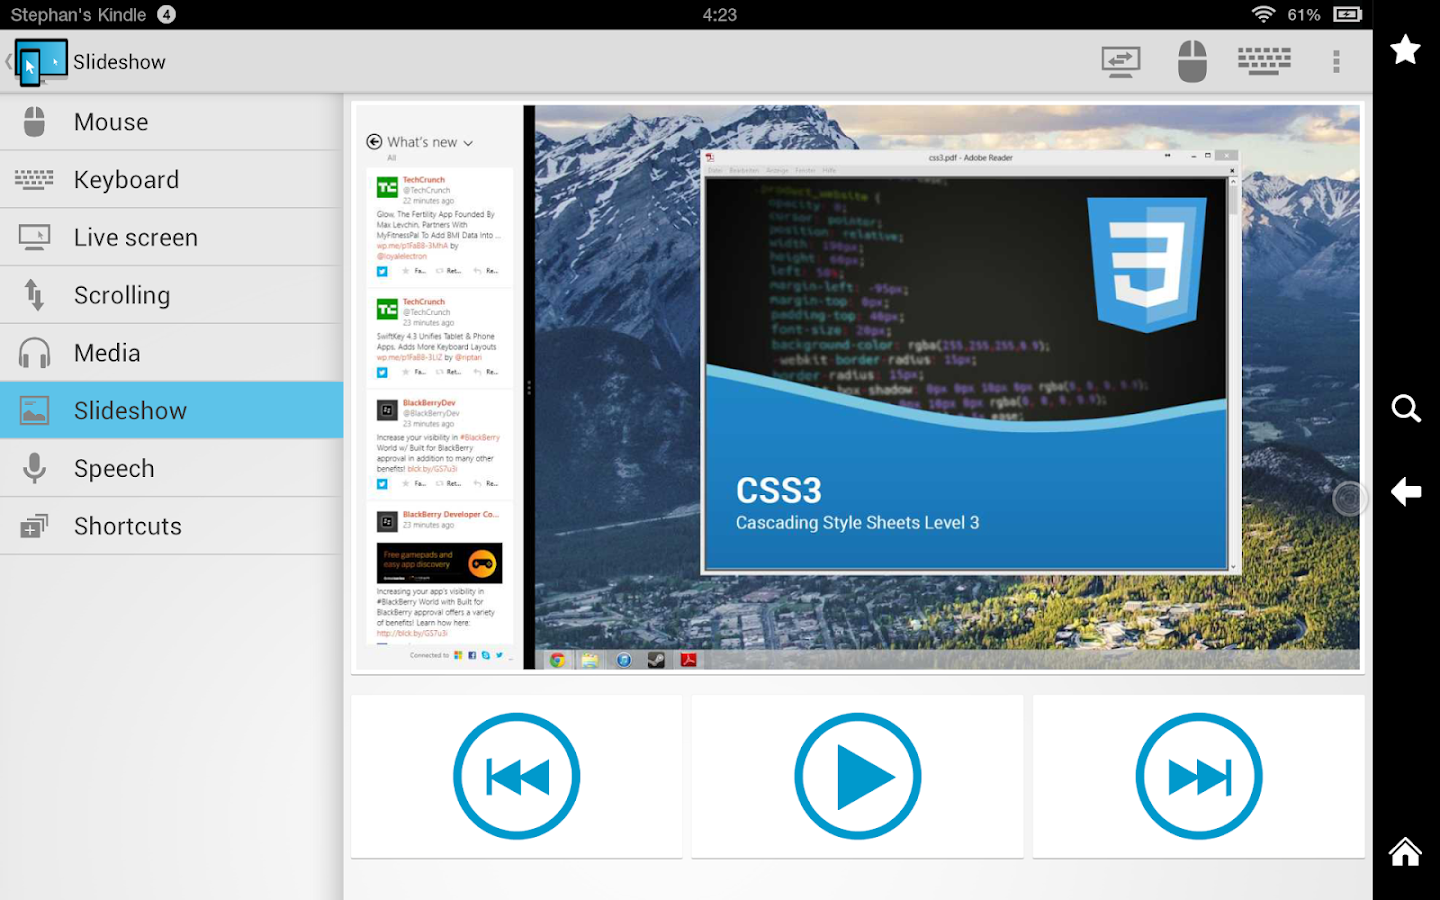Screen dimensions: 1440x900
Task: Select the picture icon beside Slideshow
Action: 34,410
